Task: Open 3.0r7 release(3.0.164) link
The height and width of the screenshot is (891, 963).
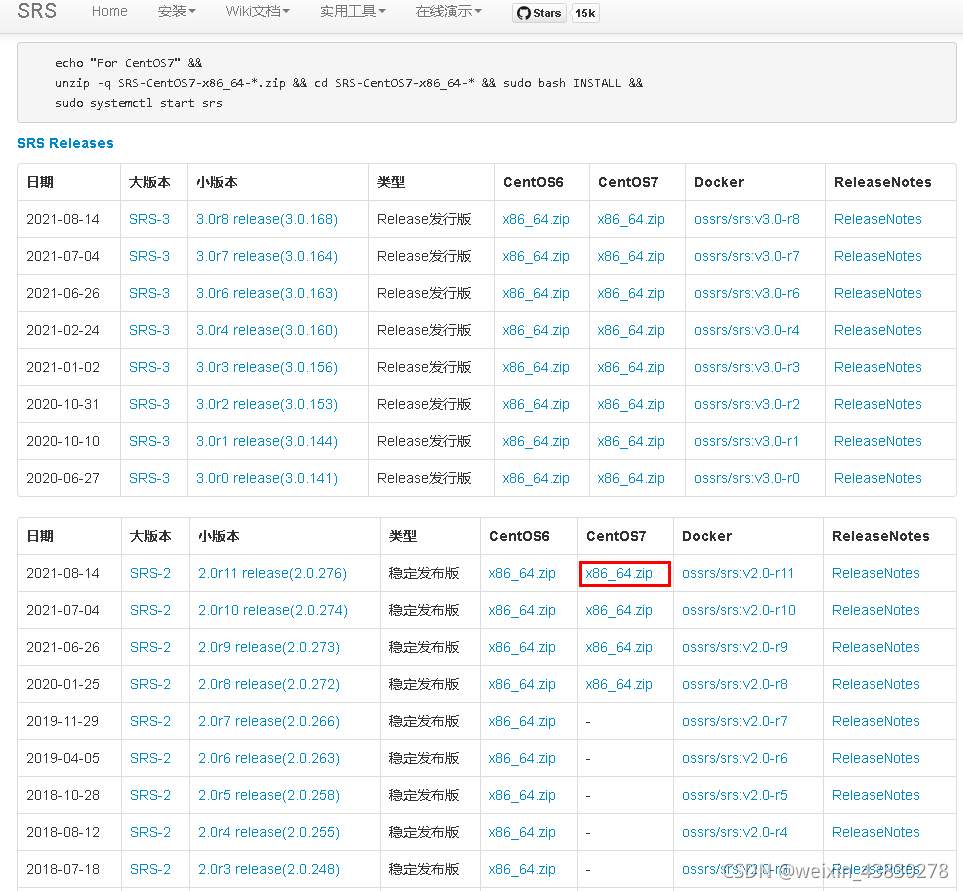Action: click(267, 256)
